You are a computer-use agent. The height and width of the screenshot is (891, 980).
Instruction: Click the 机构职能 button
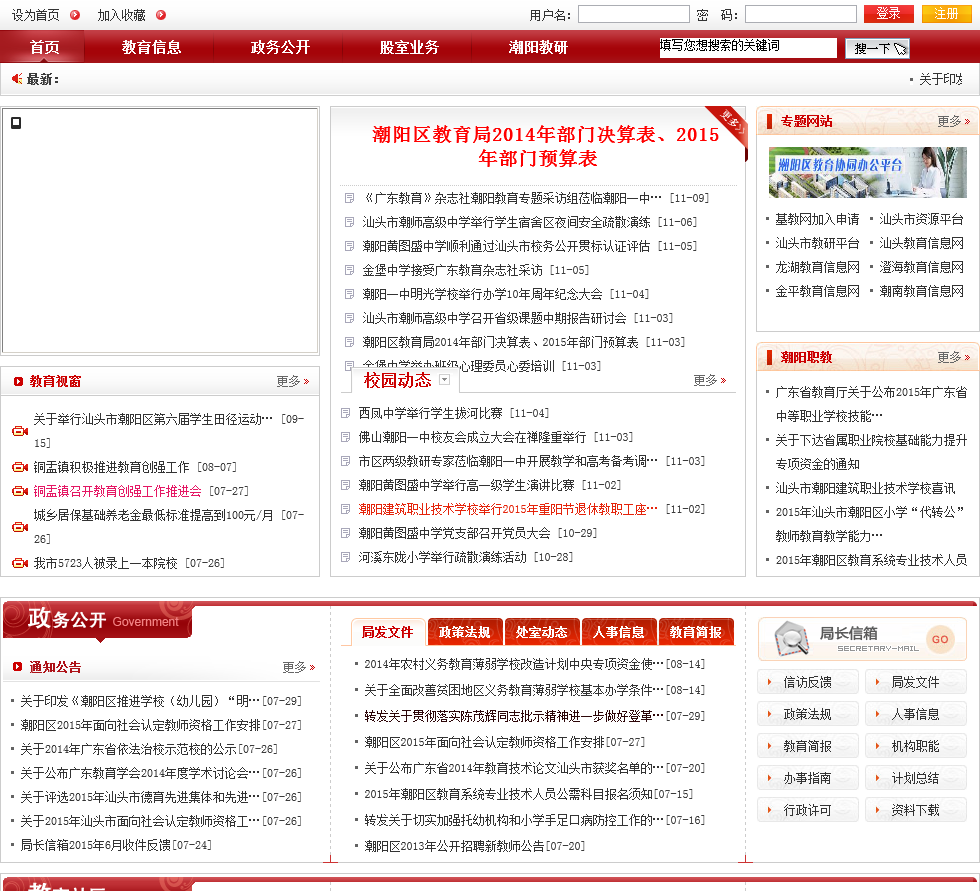point(916,746)
